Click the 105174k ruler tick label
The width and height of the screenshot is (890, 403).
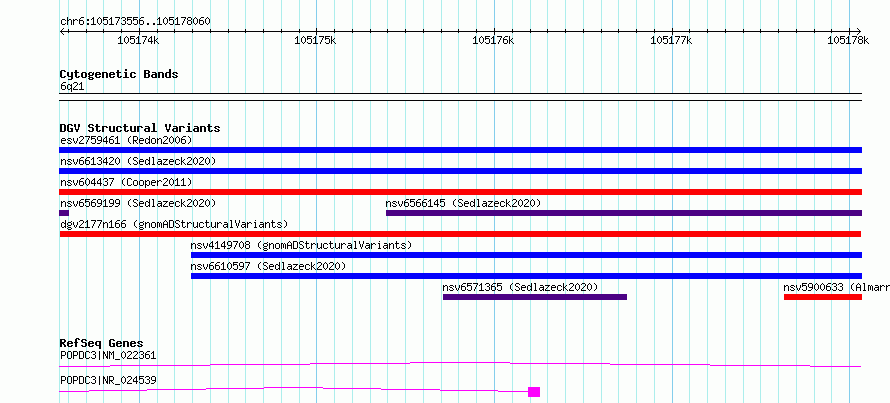tap(138, 40)
